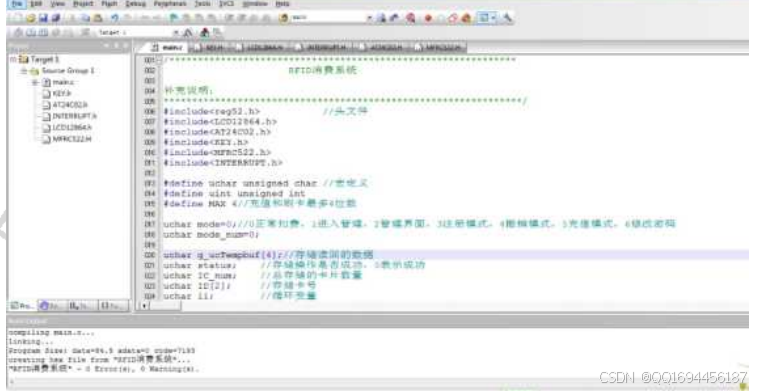
Task: Open the Project menu
Action: click(83, 3)
